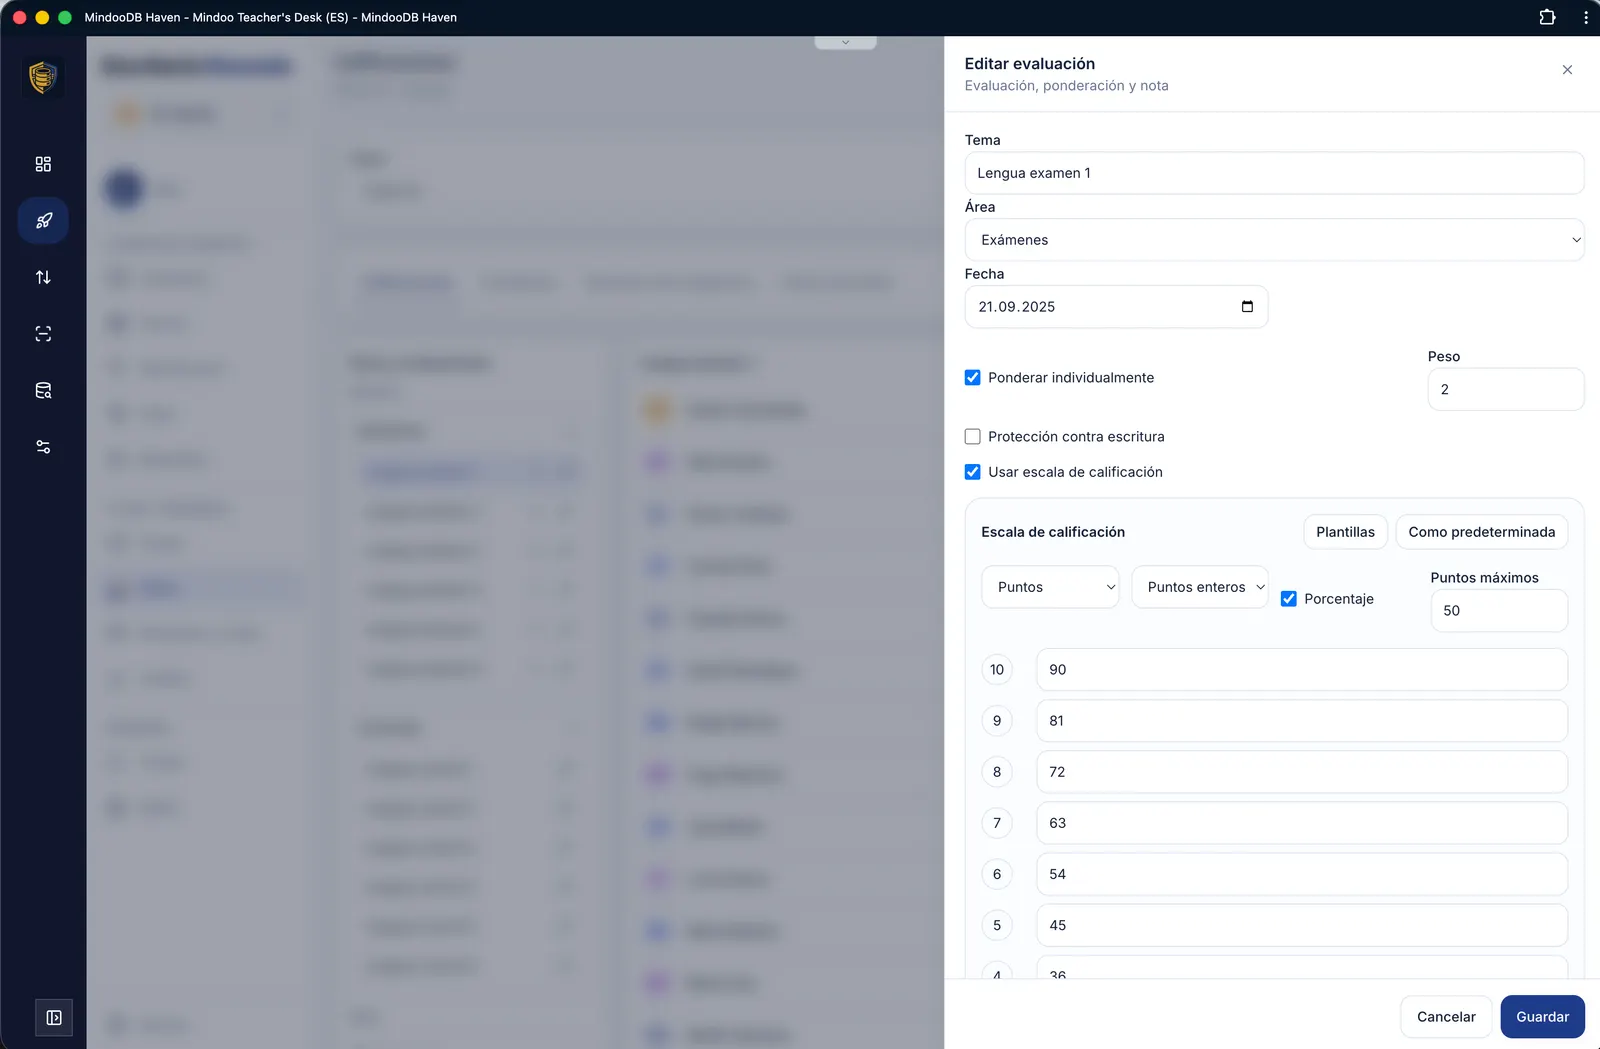Image resolution: width=1600 pixels, height=1049 pixels.
Task: Click the grade 6 circle label
Action: [x=997, y=874]
